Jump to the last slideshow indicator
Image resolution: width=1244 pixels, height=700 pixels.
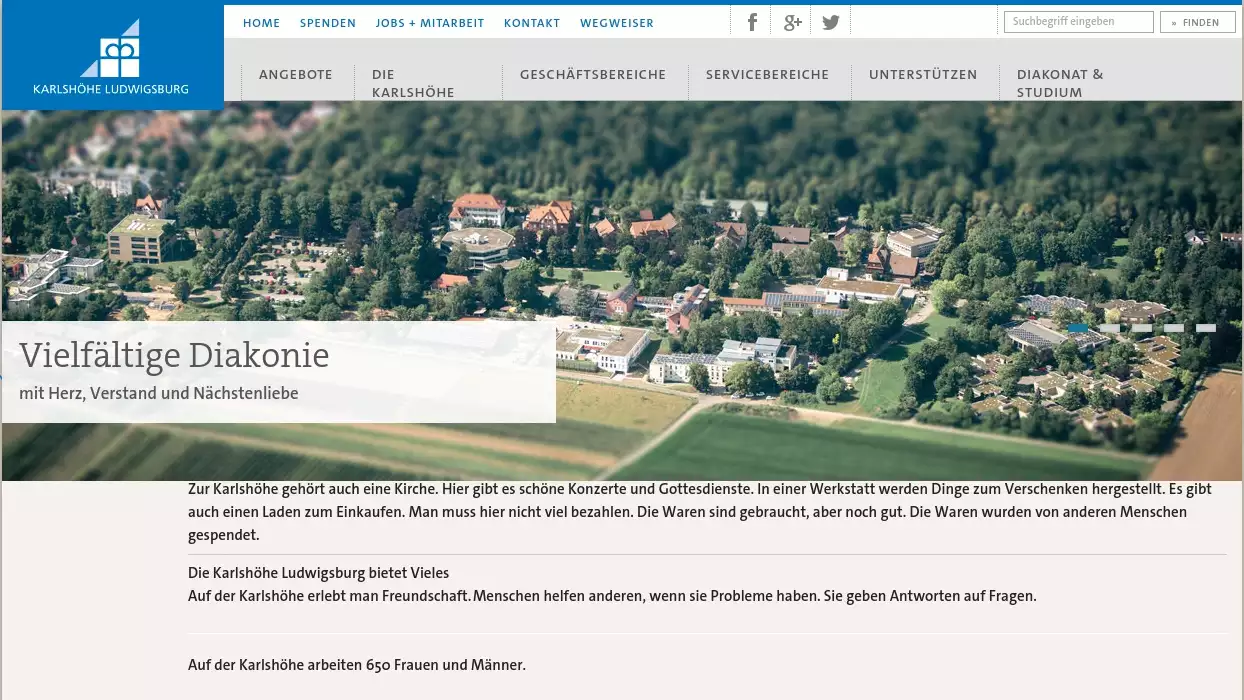point(1206,328)
